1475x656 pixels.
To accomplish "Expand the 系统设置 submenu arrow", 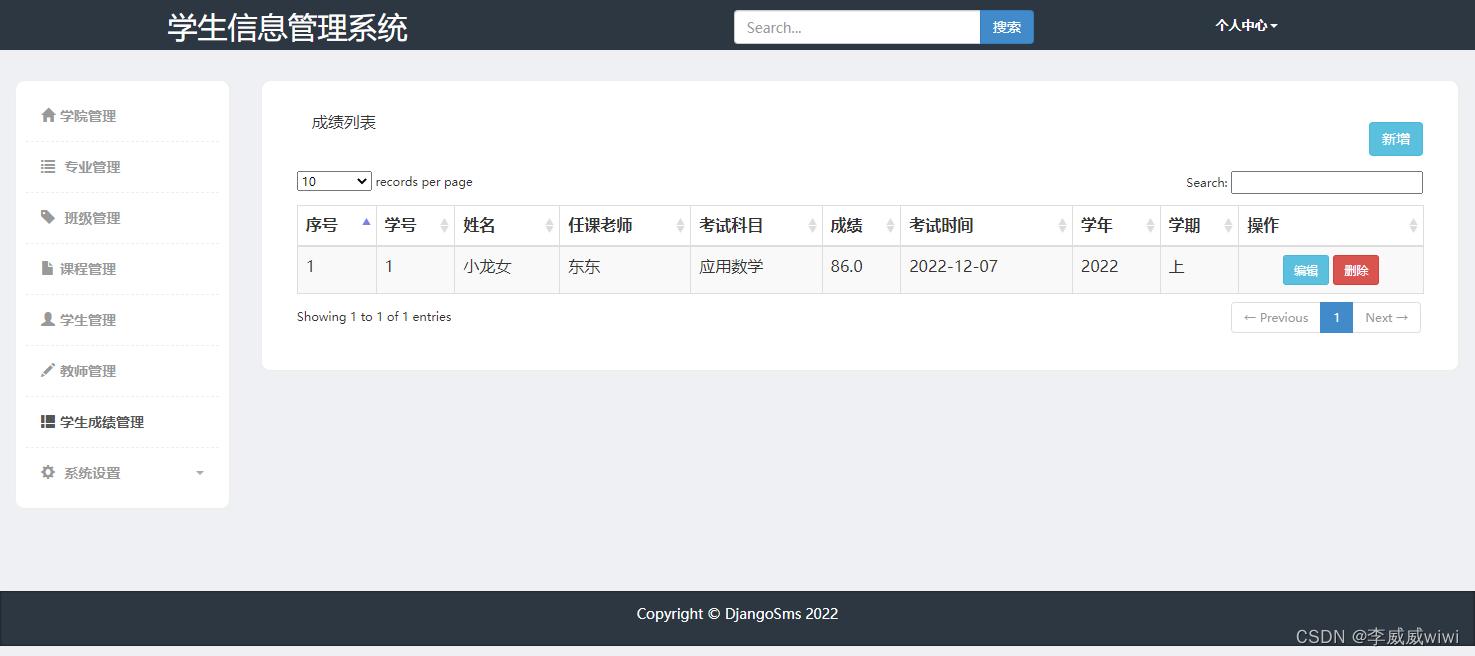I will click(x=200, y=473).
